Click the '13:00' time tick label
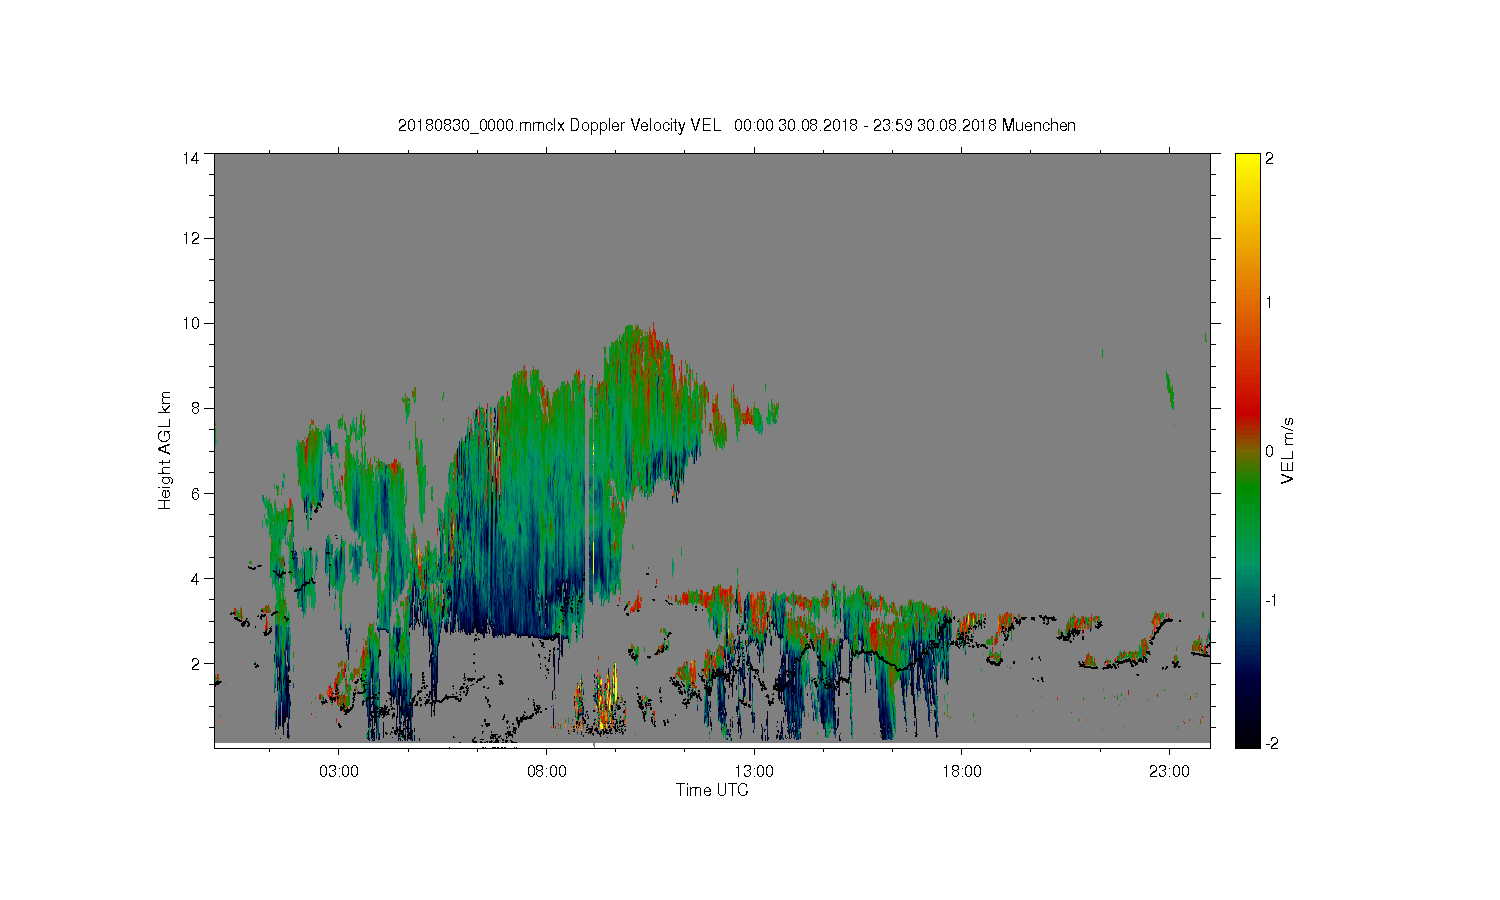This screenshot has width=1500, height=900. click(x=754, y=772)
